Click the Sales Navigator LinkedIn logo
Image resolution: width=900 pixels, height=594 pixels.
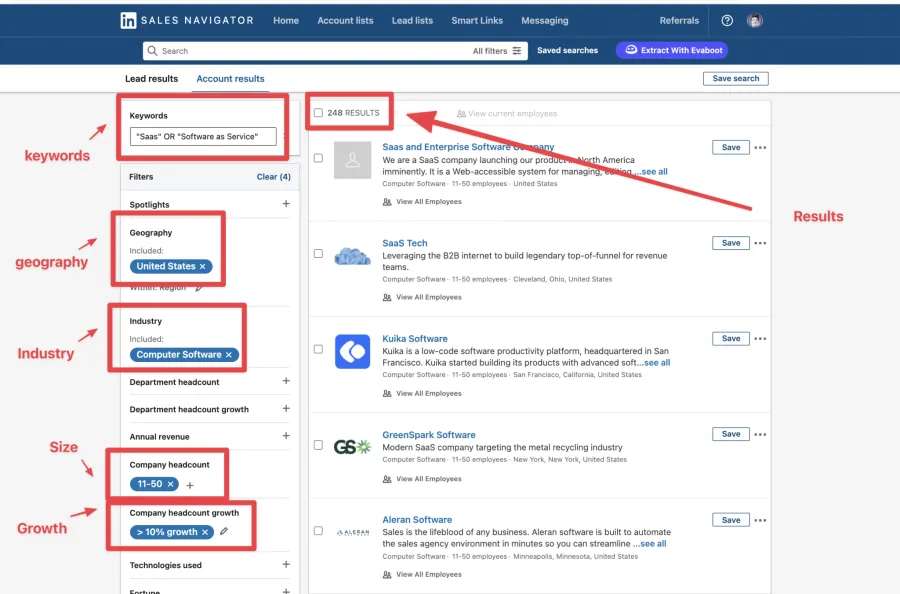pos(130,20)
